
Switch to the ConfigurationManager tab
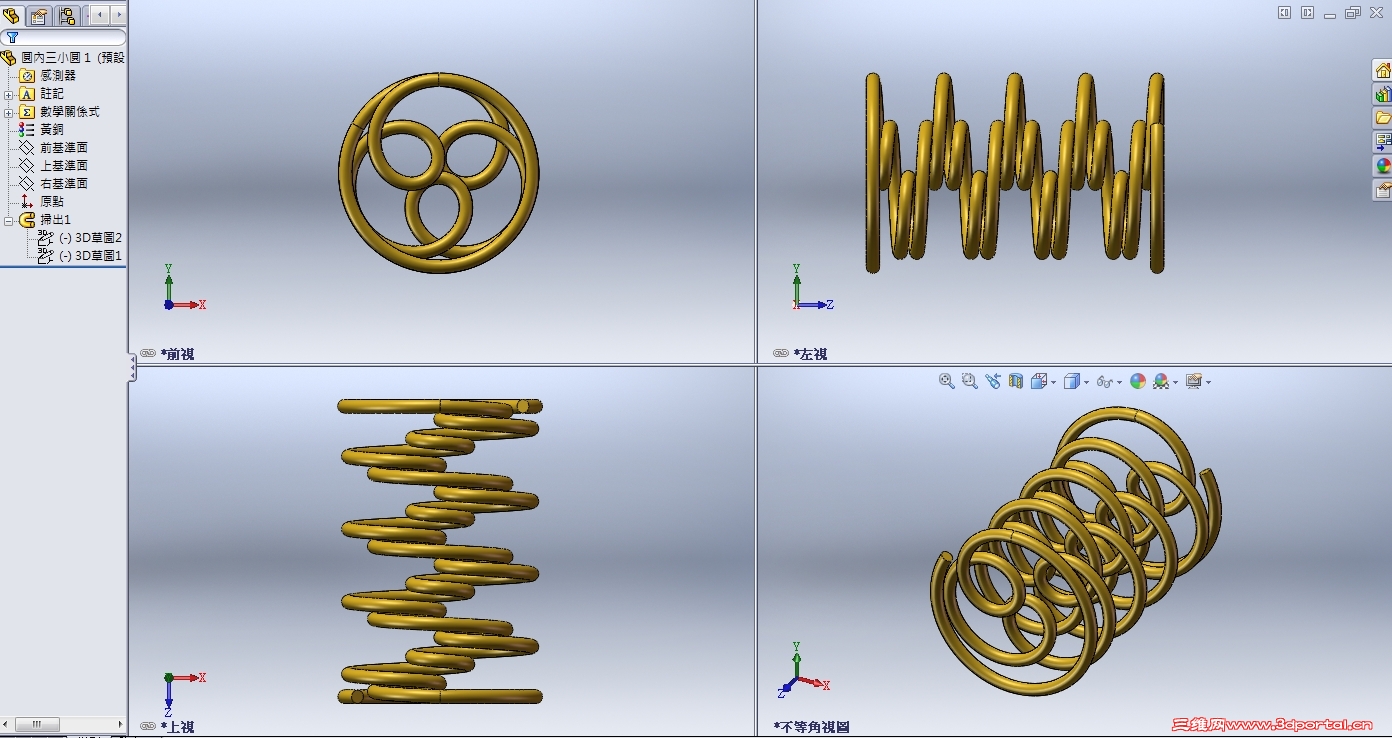[x=68, y=15]
